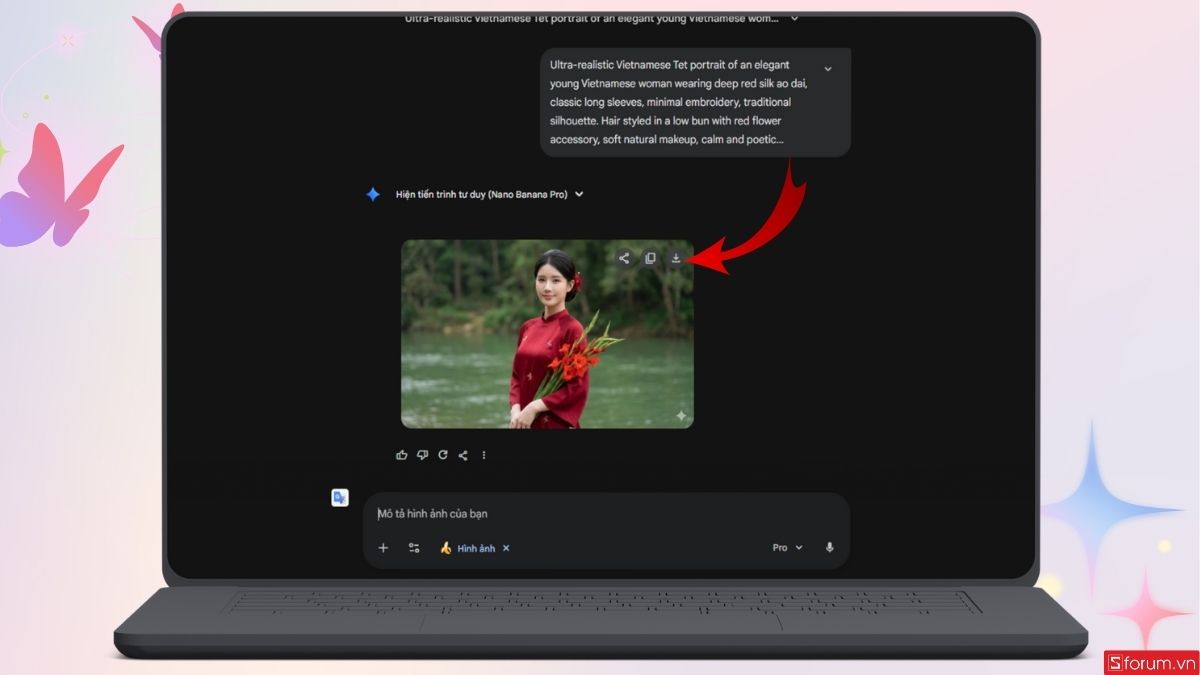
Task: Expand the full prompt text bubble
Action: 827,69
